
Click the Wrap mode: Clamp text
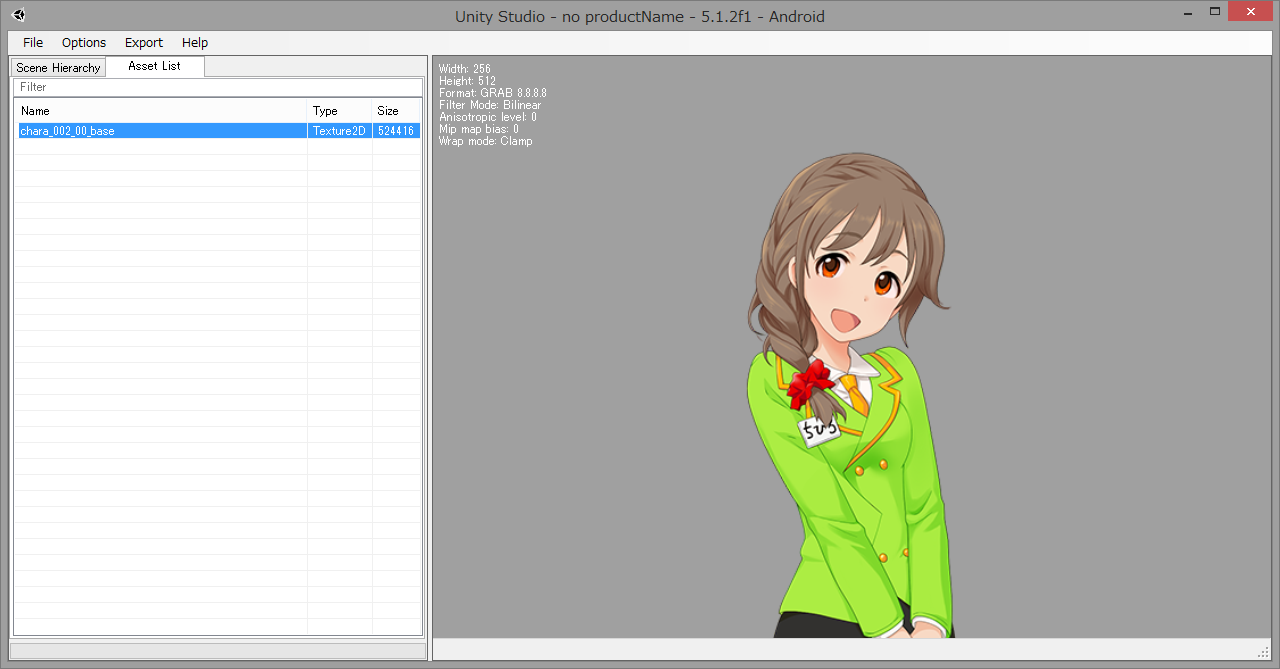pyautogui.click(x=485, y=141)
